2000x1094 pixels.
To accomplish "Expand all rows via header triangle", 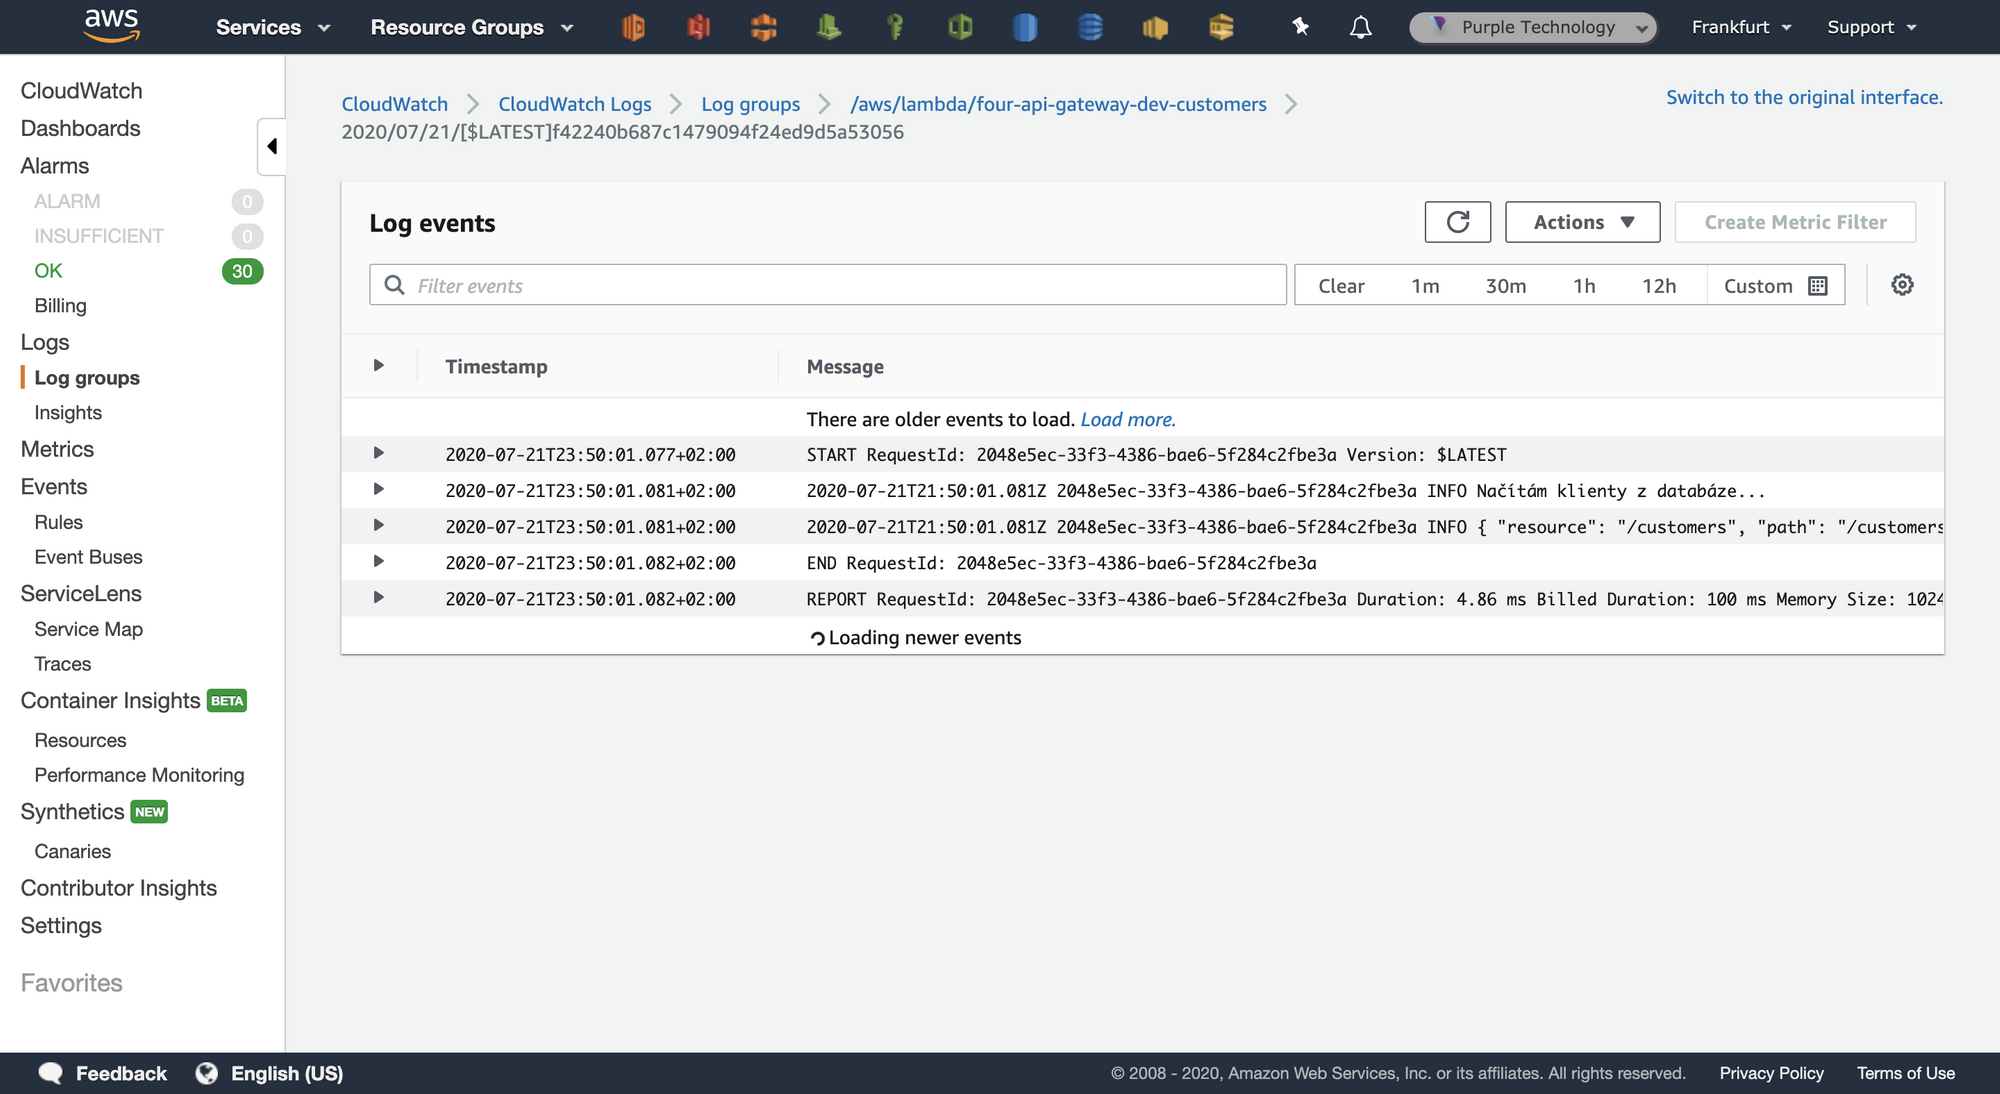I will pyautogui.click(x=379, y=366).
